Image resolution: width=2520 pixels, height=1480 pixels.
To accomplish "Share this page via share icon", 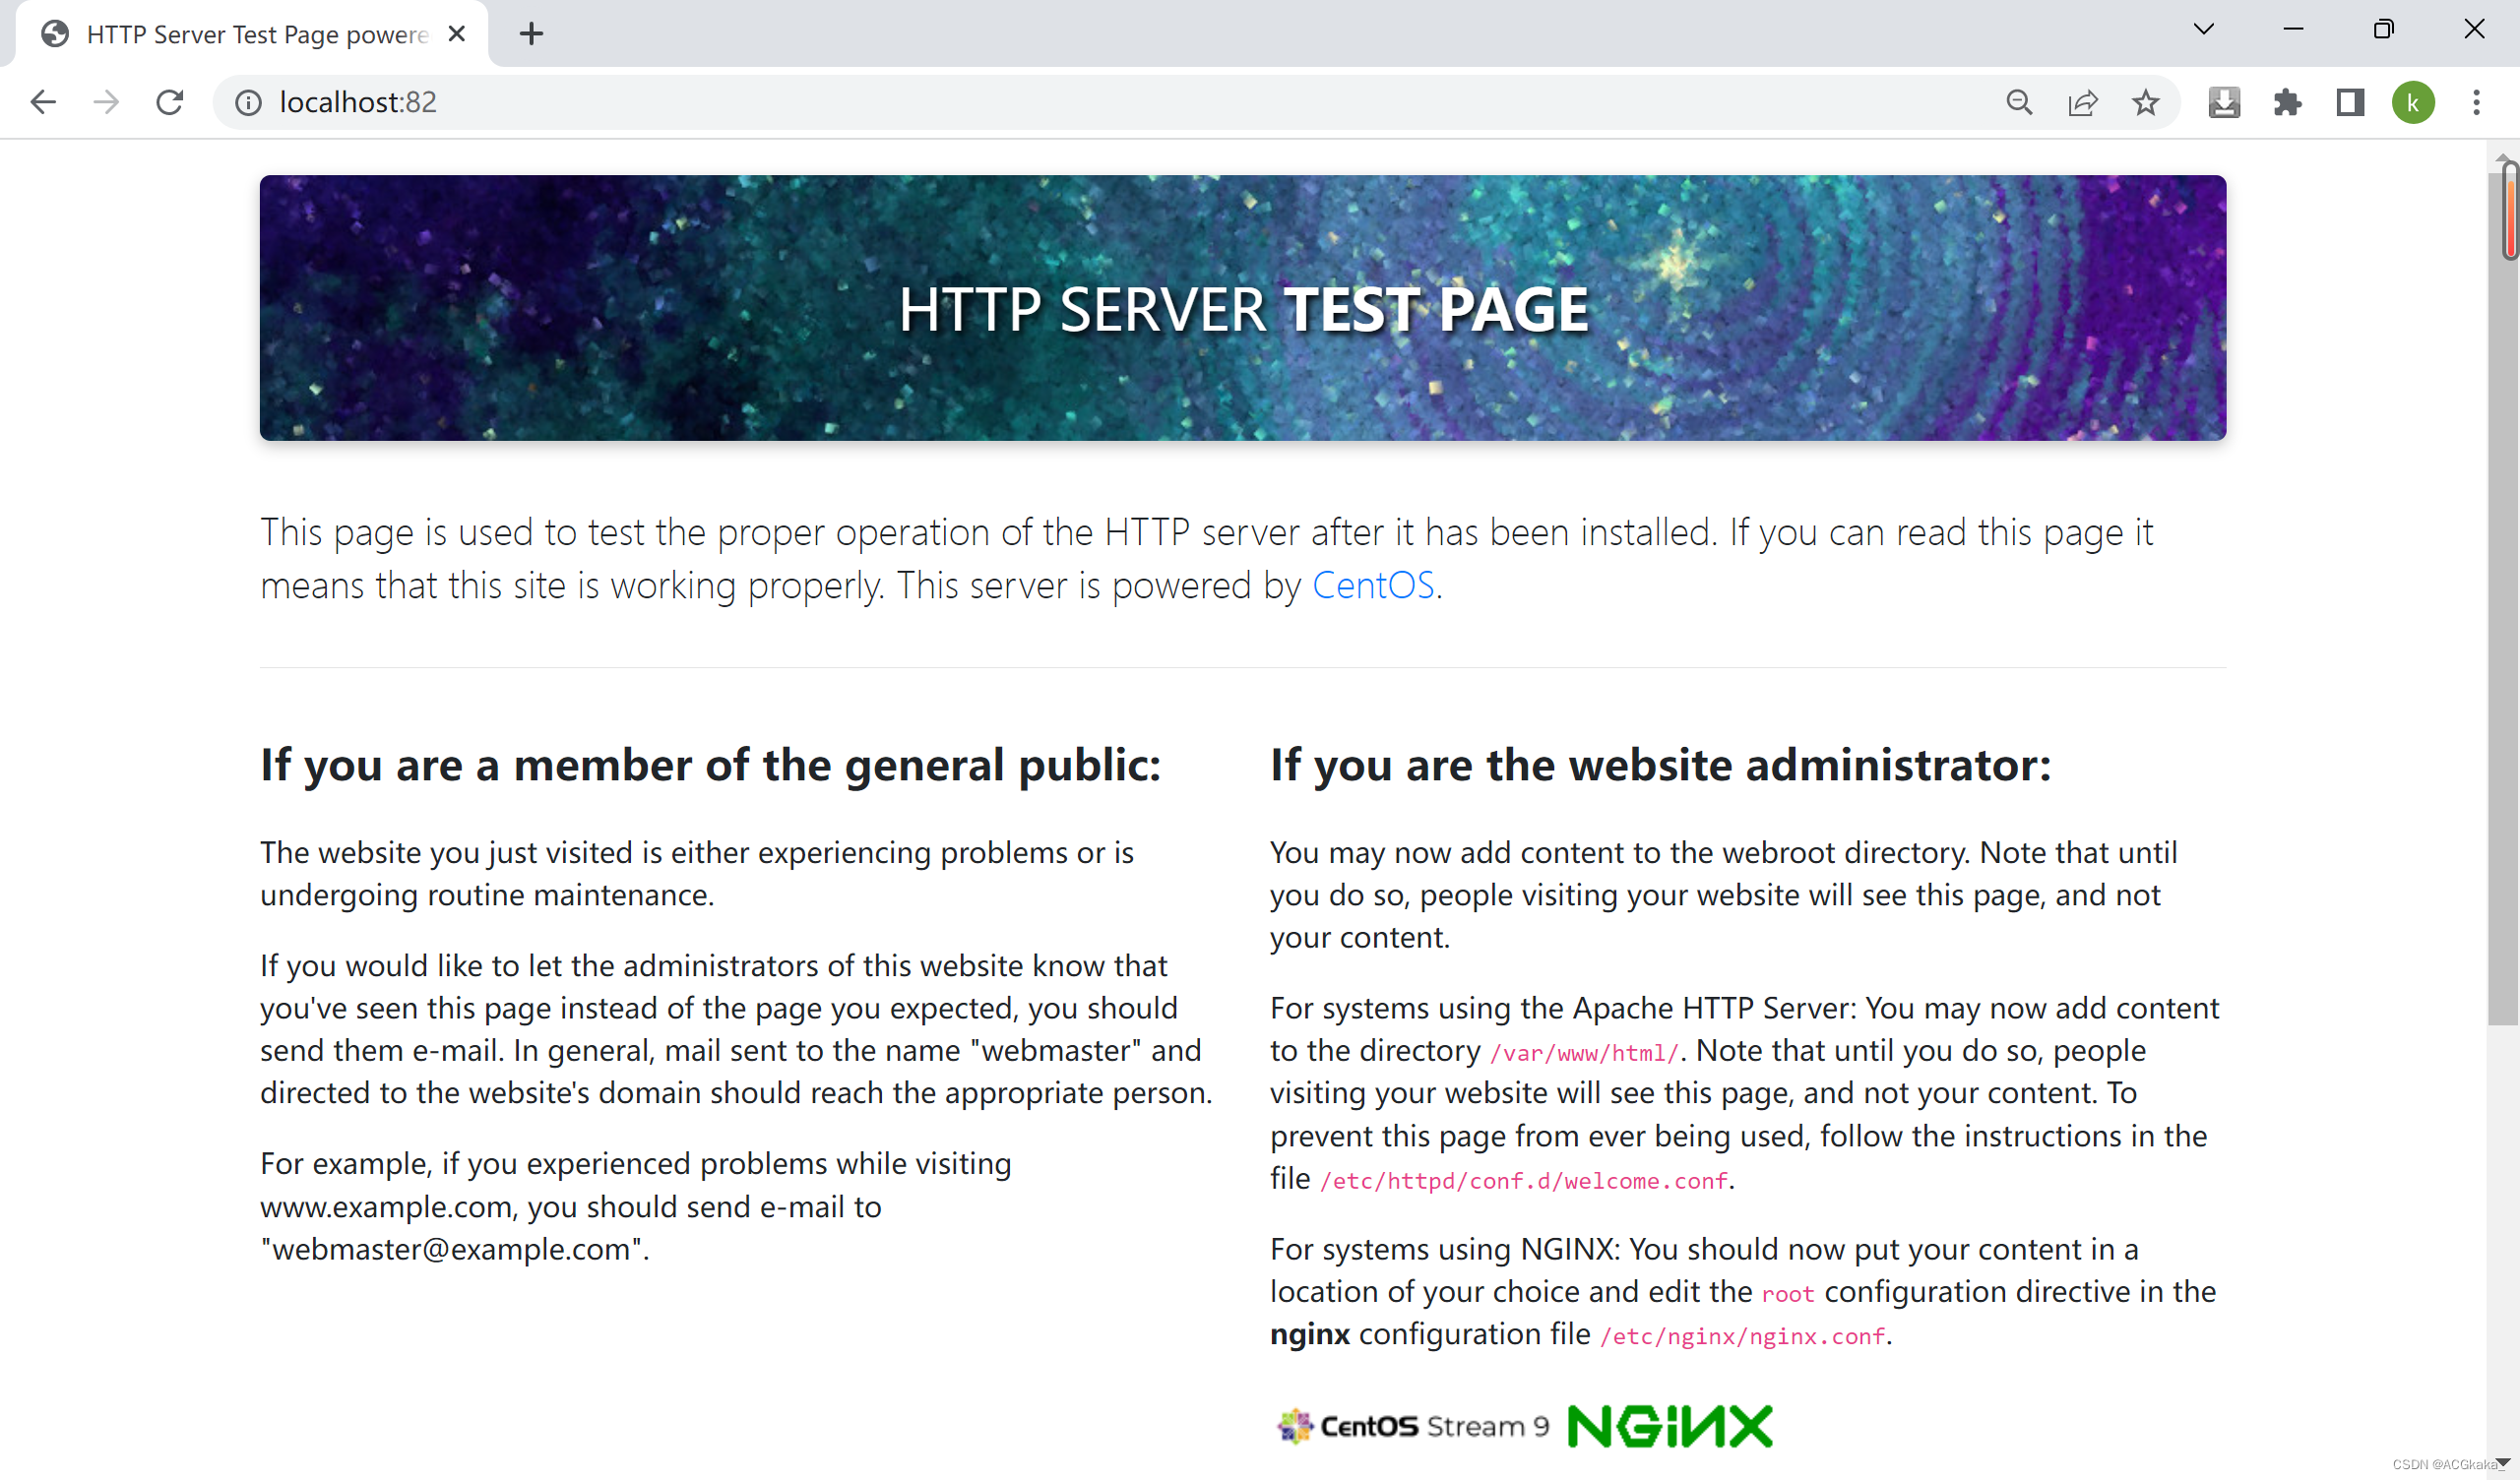I will click(x=2082, y=102).
